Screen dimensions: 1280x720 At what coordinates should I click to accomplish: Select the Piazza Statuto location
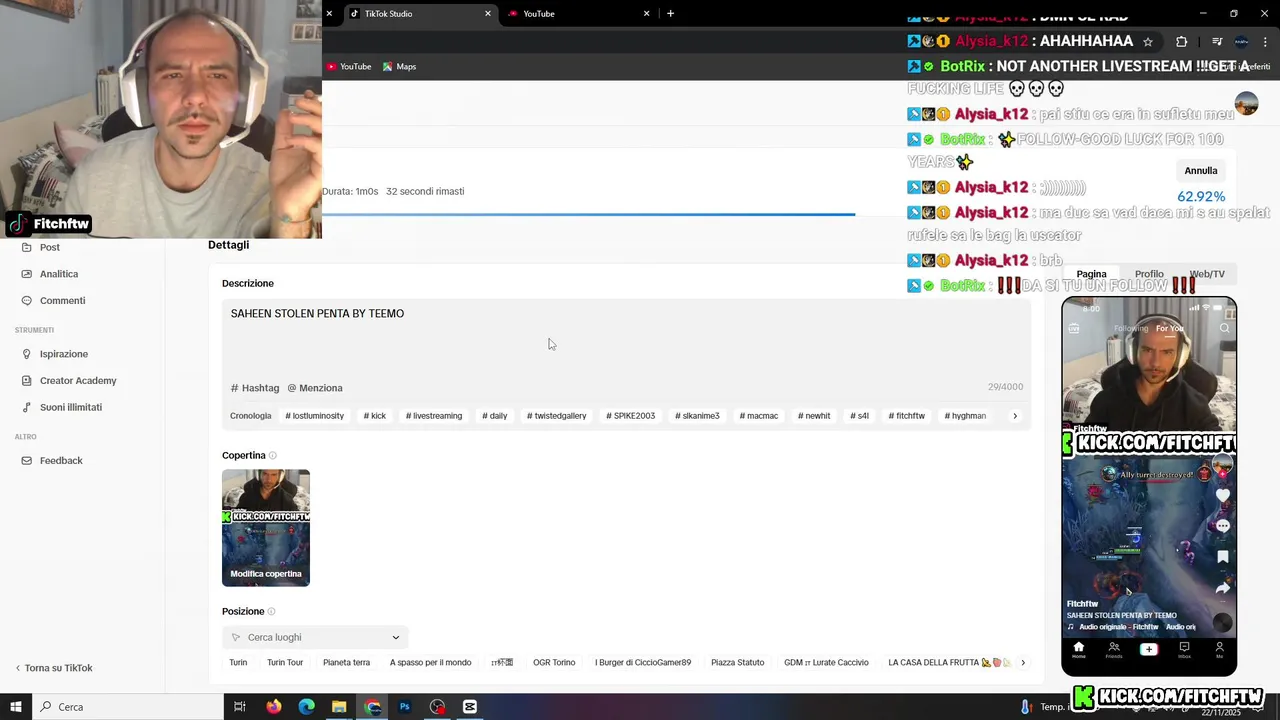coord(737,663)
